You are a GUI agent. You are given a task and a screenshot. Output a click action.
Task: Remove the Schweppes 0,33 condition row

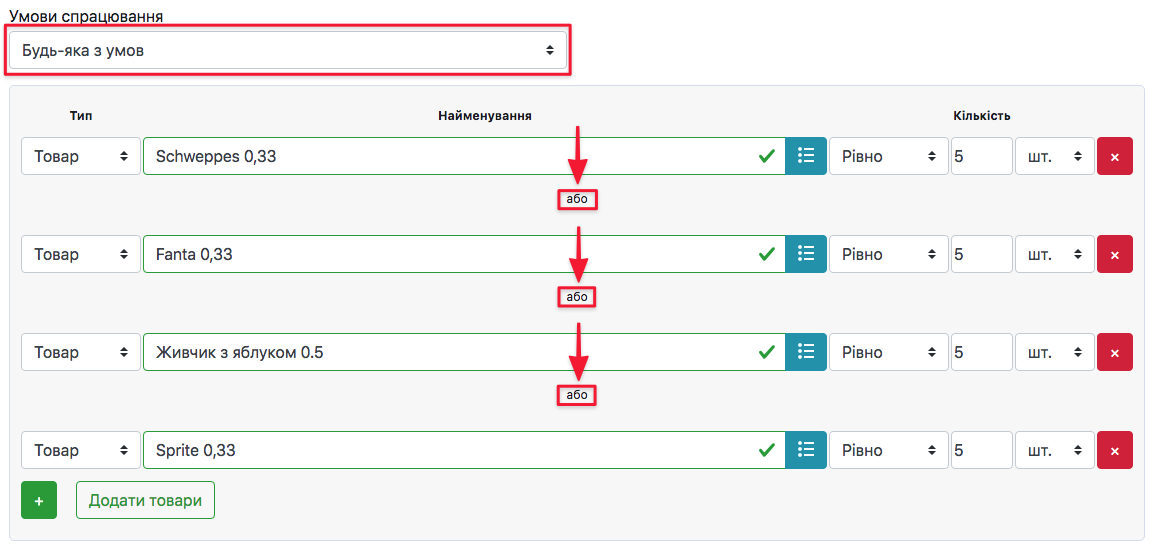point(1115,156)
